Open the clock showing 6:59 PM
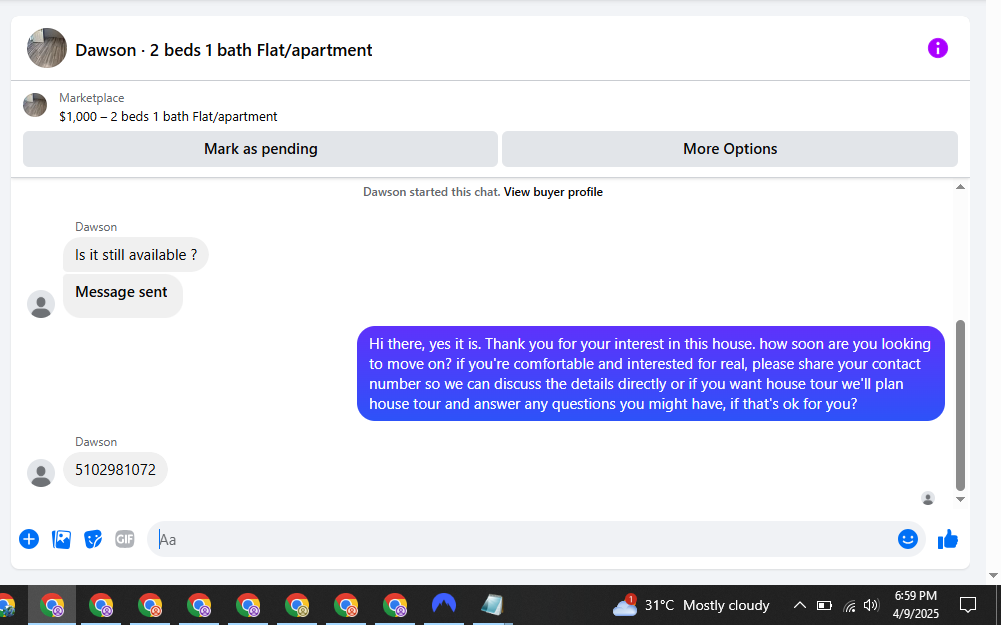This screenshot has height=625, width=1001. 915,605
